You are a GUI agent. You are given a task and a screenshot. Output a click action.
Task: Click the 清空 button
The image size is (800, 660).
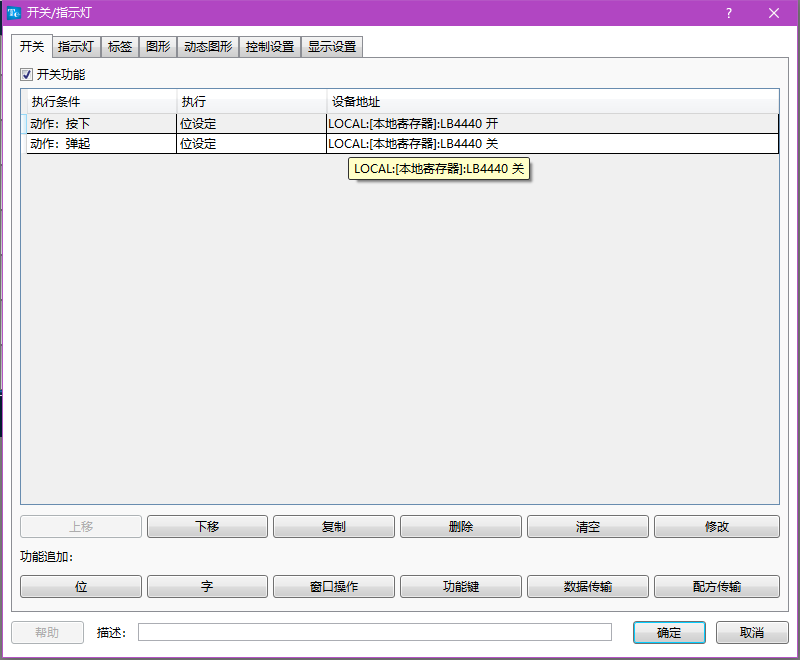click(588, 526)
